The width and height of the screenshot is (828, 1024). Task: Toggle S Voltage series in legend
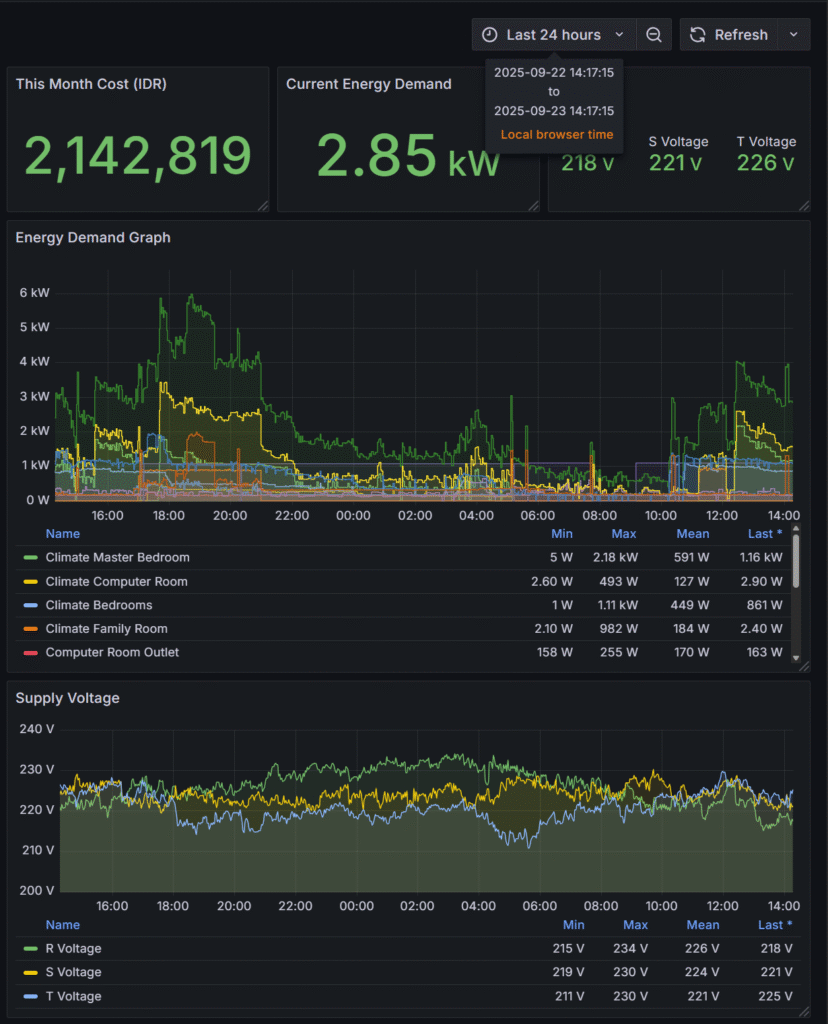[x=73, y=972]
